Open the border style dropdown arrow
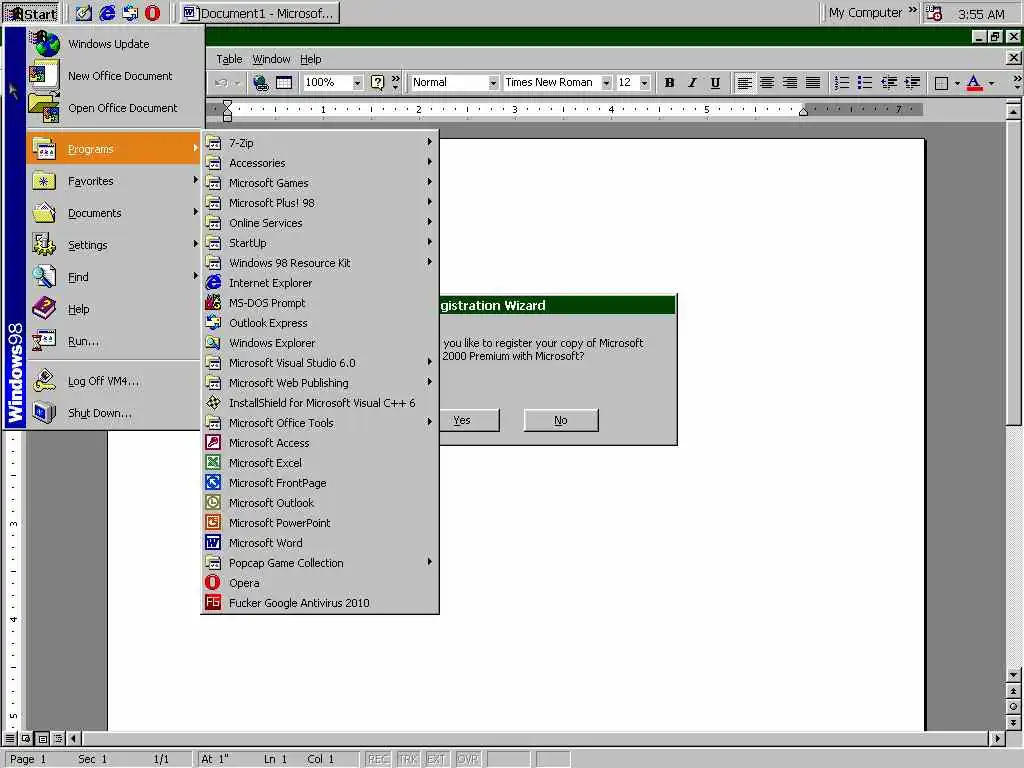The width and height of the screenshot is (1024, 768). [957, 83]
